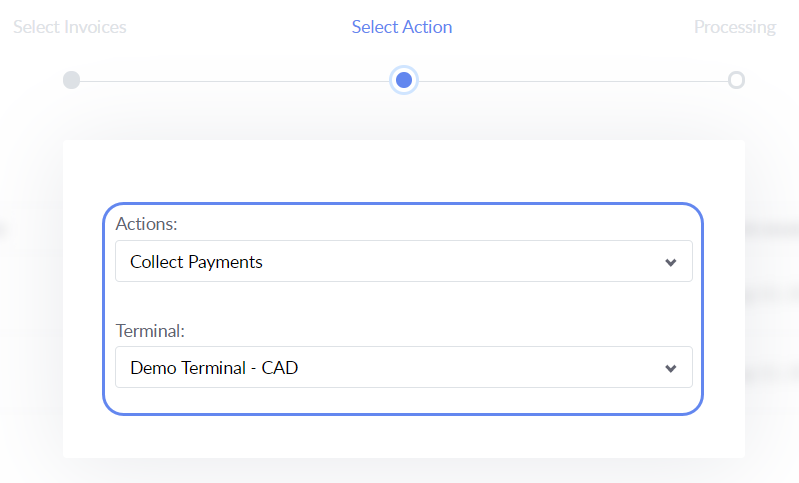Click the blue Select Action step circle

404,80
